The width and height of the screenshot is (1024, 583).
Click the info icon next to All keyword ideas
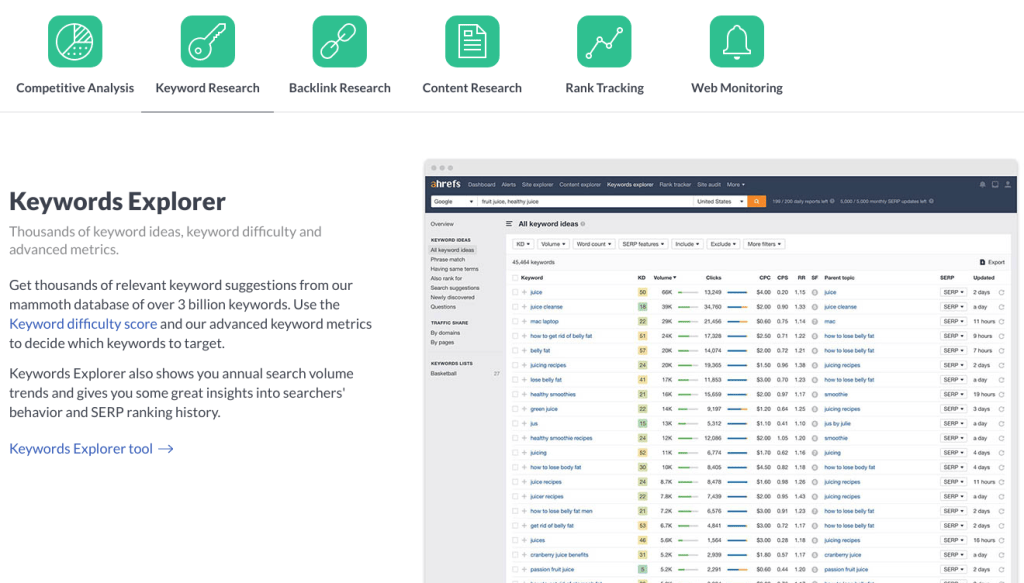[x=583, y=224]
